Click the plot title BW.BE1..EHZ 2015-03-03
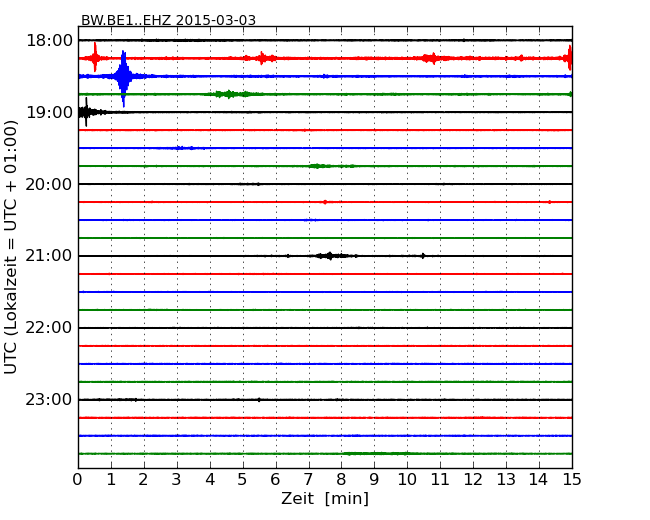This screenshot has height=520, width=650. click(168, 20)
